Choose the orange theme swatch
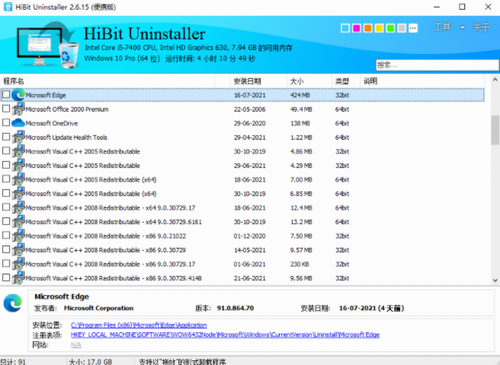Image resolution: width=500 pixels, height=365 pixels. click(x=368, y=28)
